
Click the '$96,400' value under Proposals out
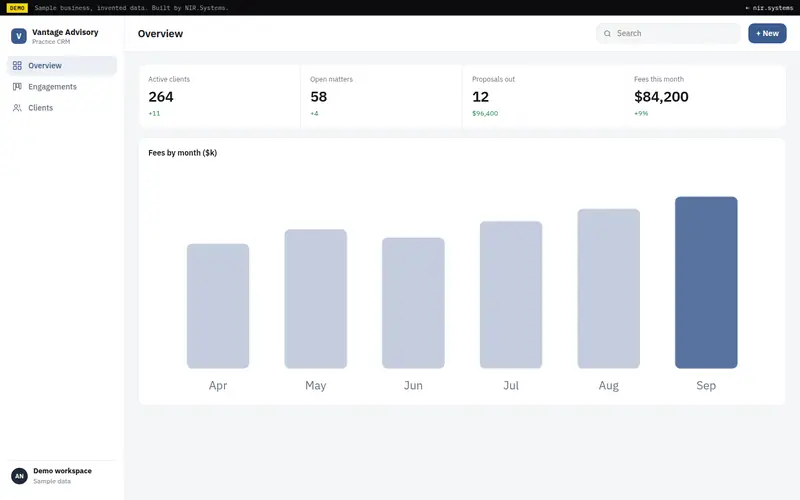tap(485, 114)
